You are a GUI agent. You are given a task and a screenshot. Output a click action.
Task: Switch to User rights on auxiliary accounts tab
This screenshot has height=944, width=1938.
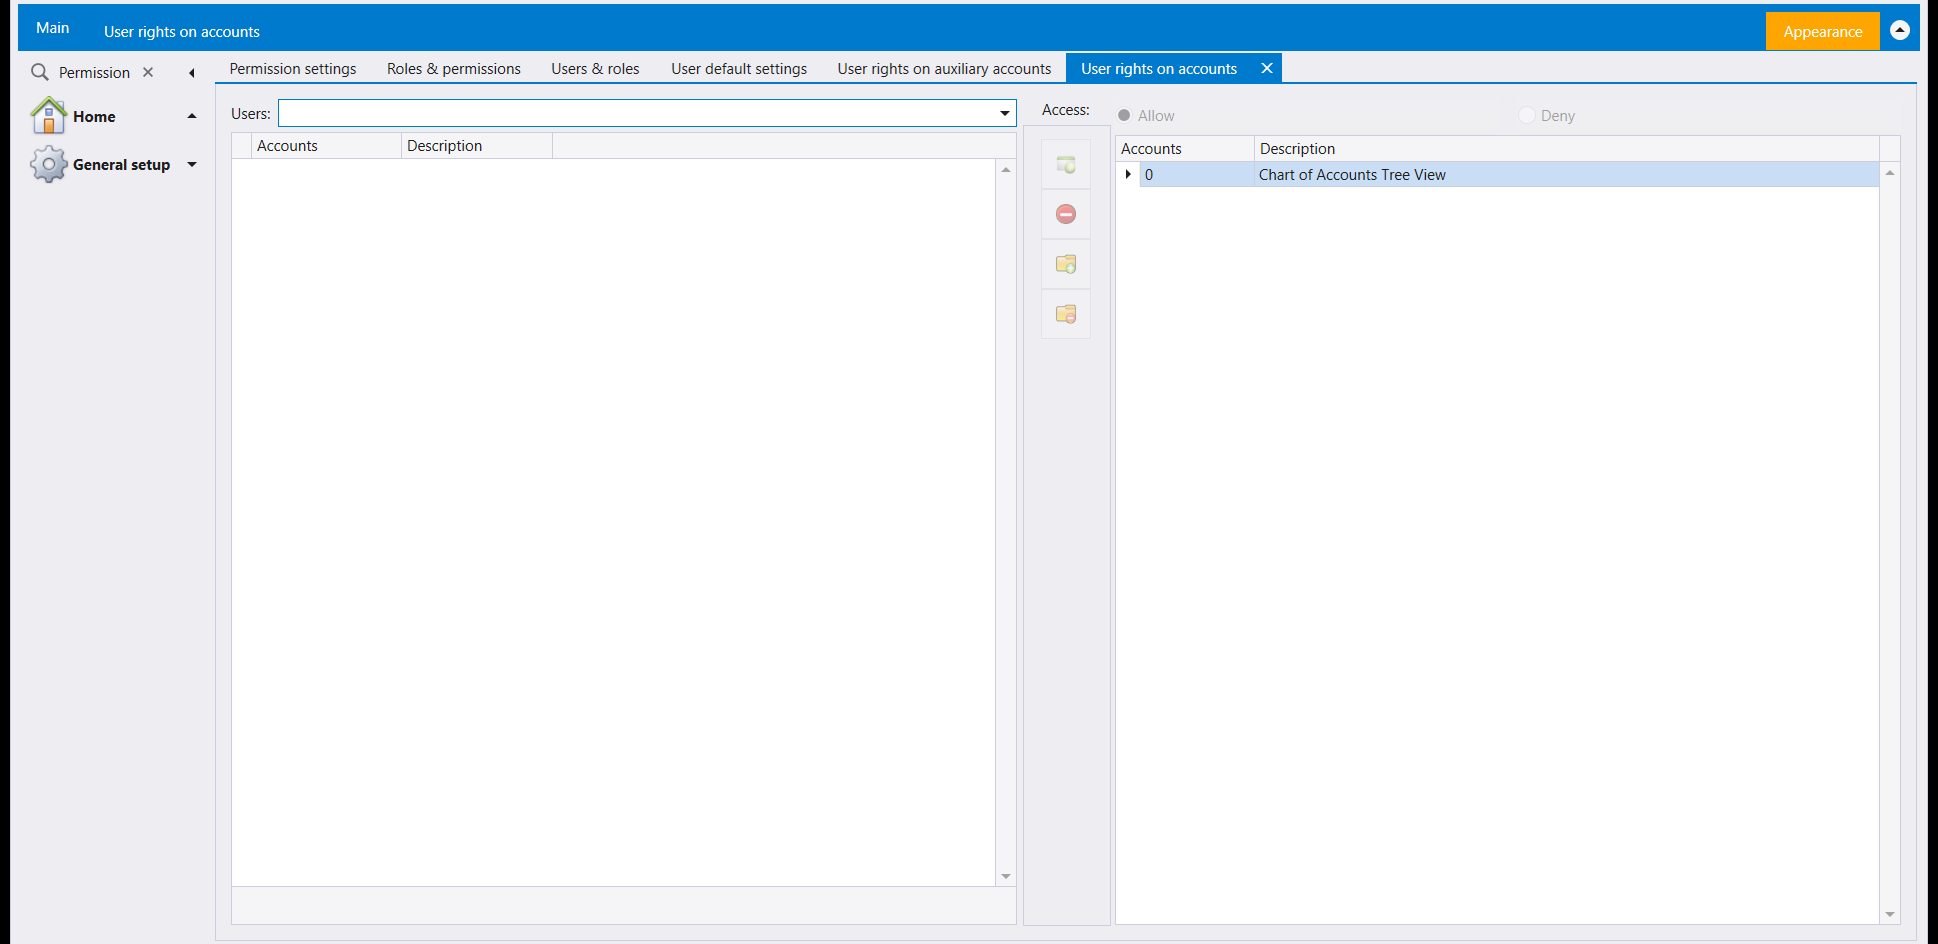click(944, 68)
